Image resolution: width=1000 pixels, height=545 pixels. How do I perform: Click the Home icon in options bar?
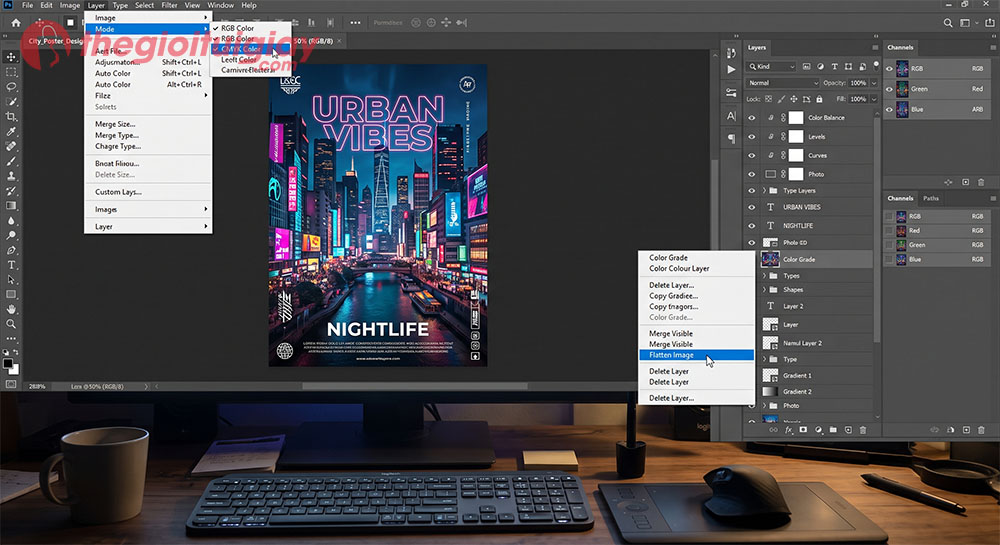[16, 23]
